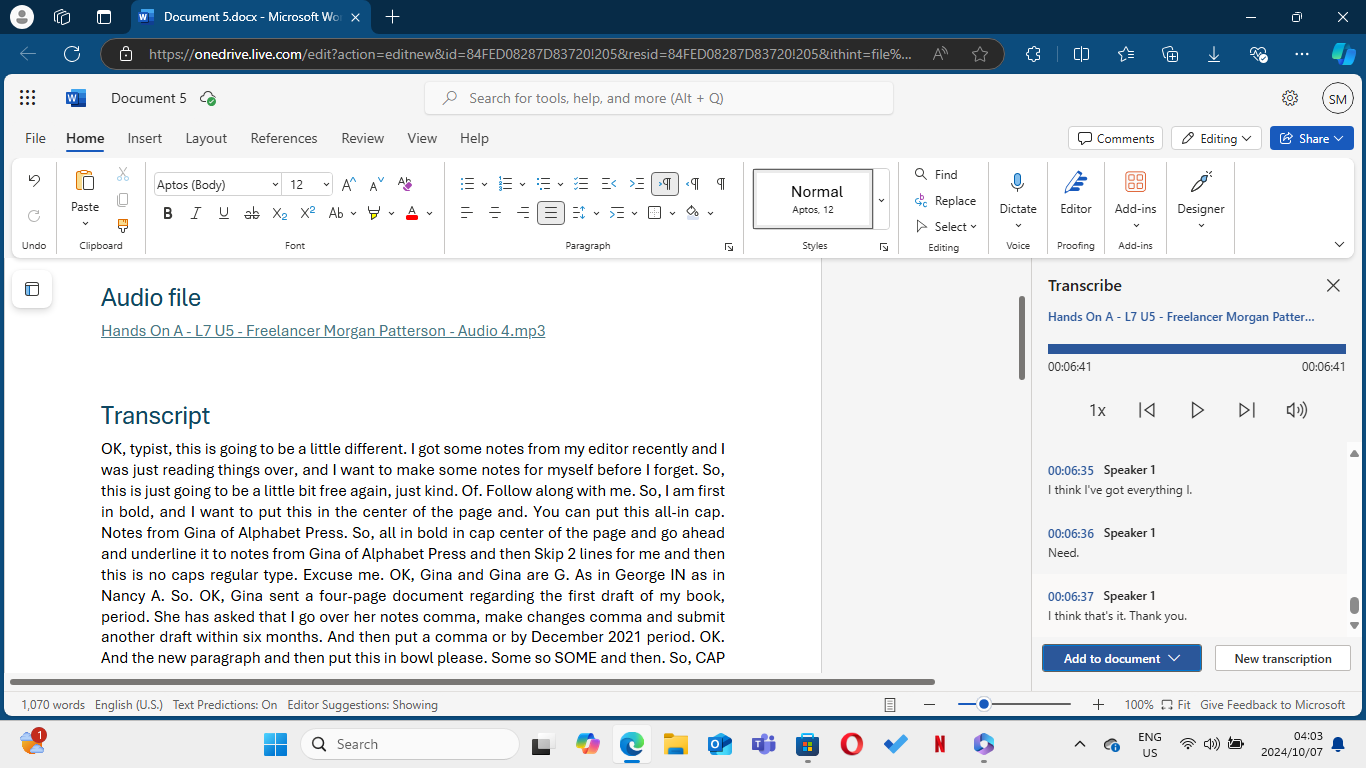Select the Format Painter brush icon
This screenshot has width=1366, height=768.
click(123, 226)
